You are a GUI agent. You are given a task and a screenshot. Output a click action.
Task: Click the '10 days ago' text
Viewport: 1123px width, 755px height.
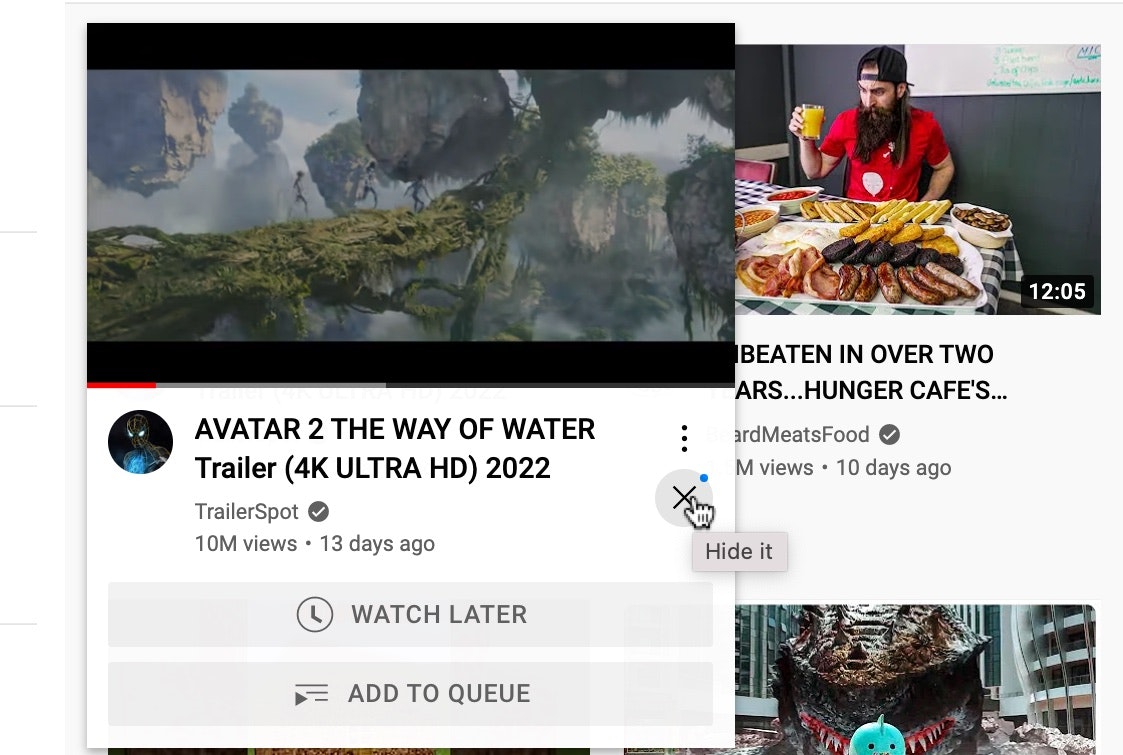(894, 468)
